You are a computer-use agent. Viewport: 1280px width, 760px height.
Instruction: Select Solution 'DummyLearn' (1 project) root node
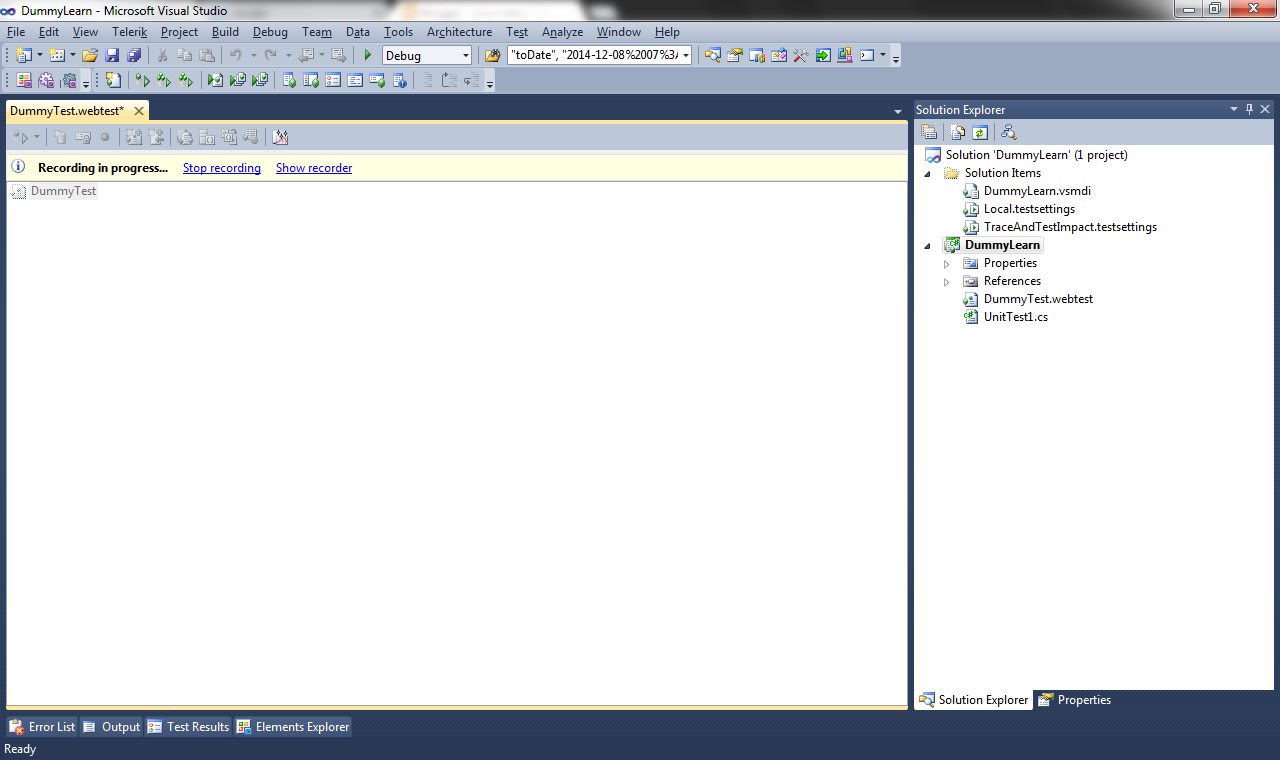pyautogui.click(x=1037, y=155)
